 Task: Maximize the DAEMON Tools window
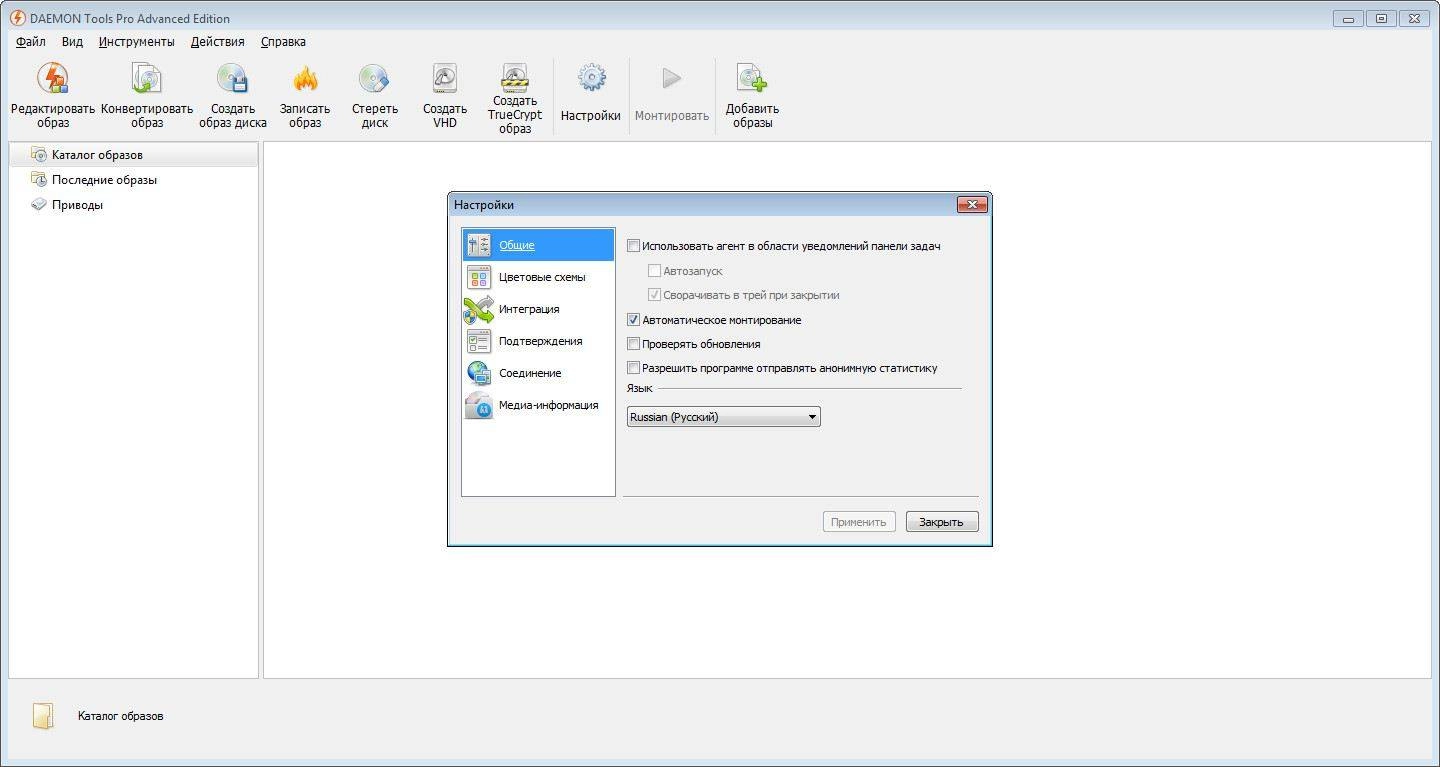[1382, 19]
